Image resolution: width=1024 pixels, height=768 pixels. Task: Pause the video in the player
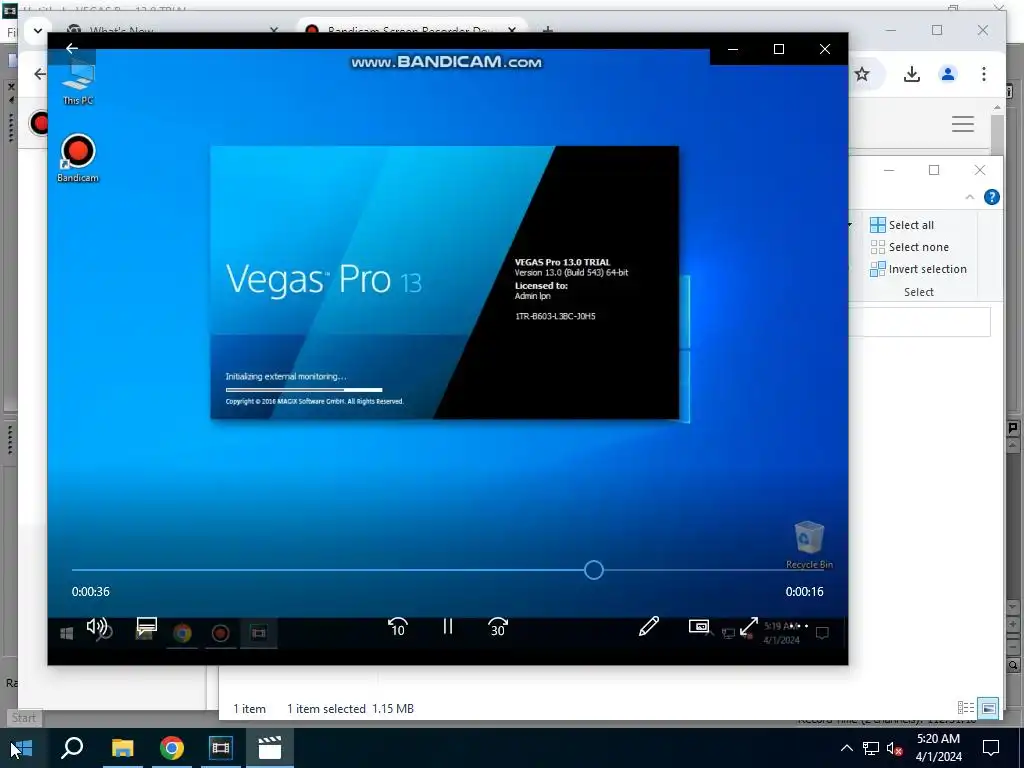[447, 627]
